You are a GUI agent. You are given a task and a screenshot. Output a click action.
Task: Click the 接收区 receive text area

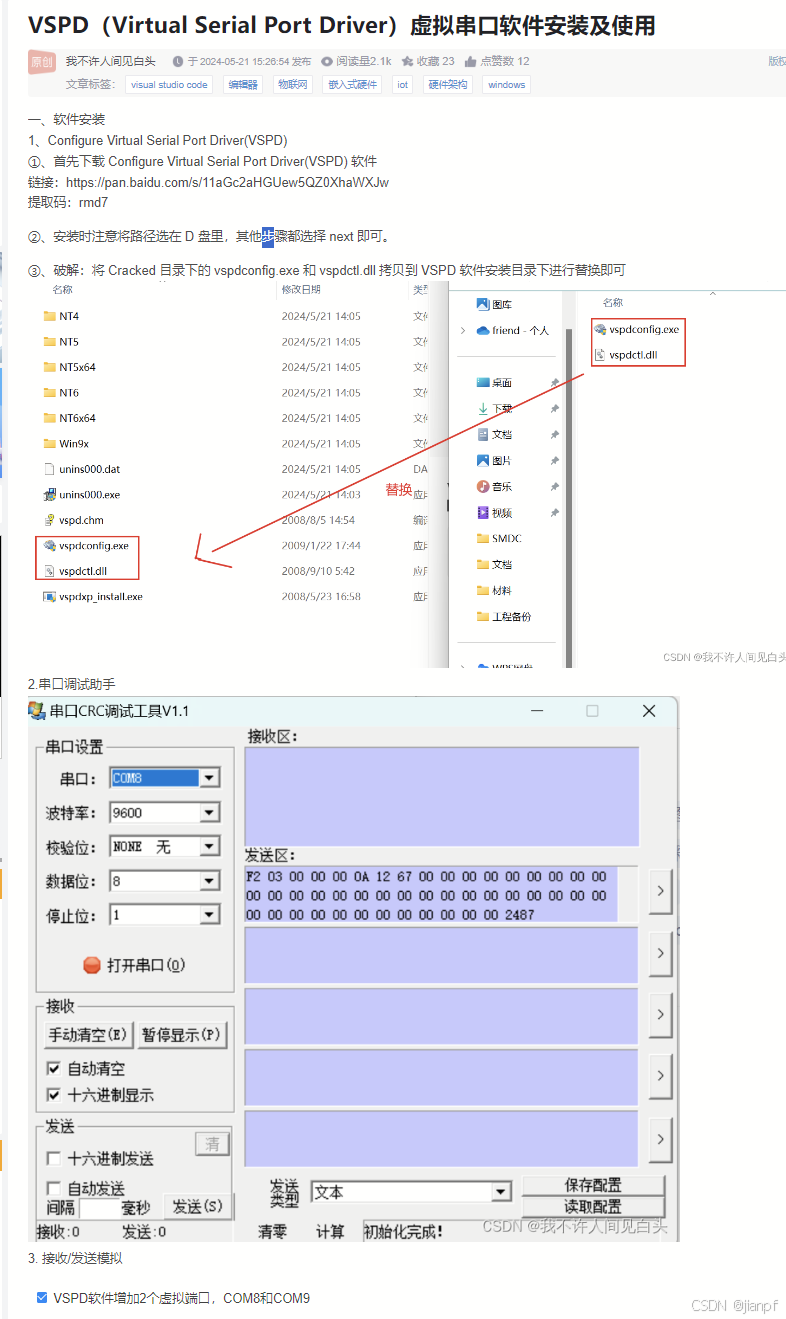(441, 796)
